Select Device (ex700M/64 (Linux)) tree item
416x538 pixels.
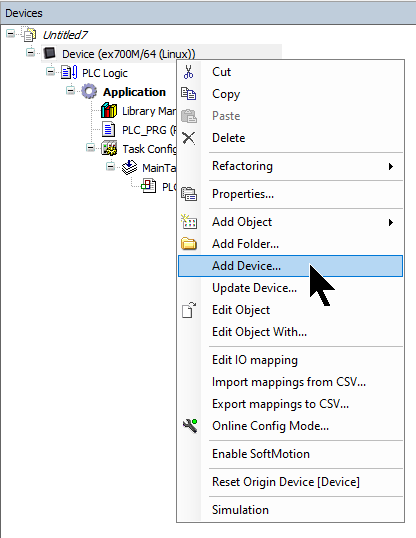pos(128,54)
